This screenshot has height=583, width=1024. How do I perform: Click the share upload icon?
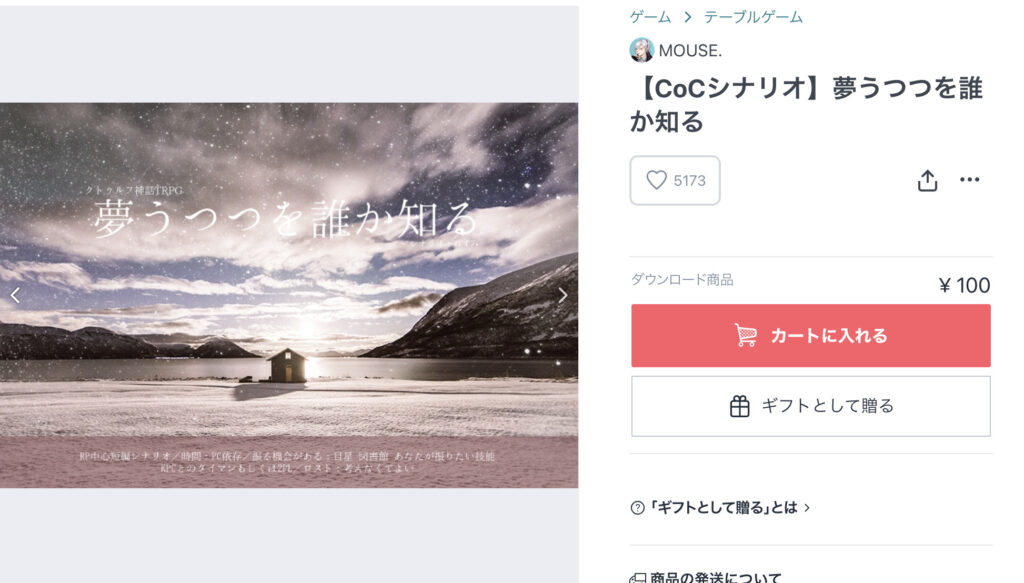click(x=927, y=181)
